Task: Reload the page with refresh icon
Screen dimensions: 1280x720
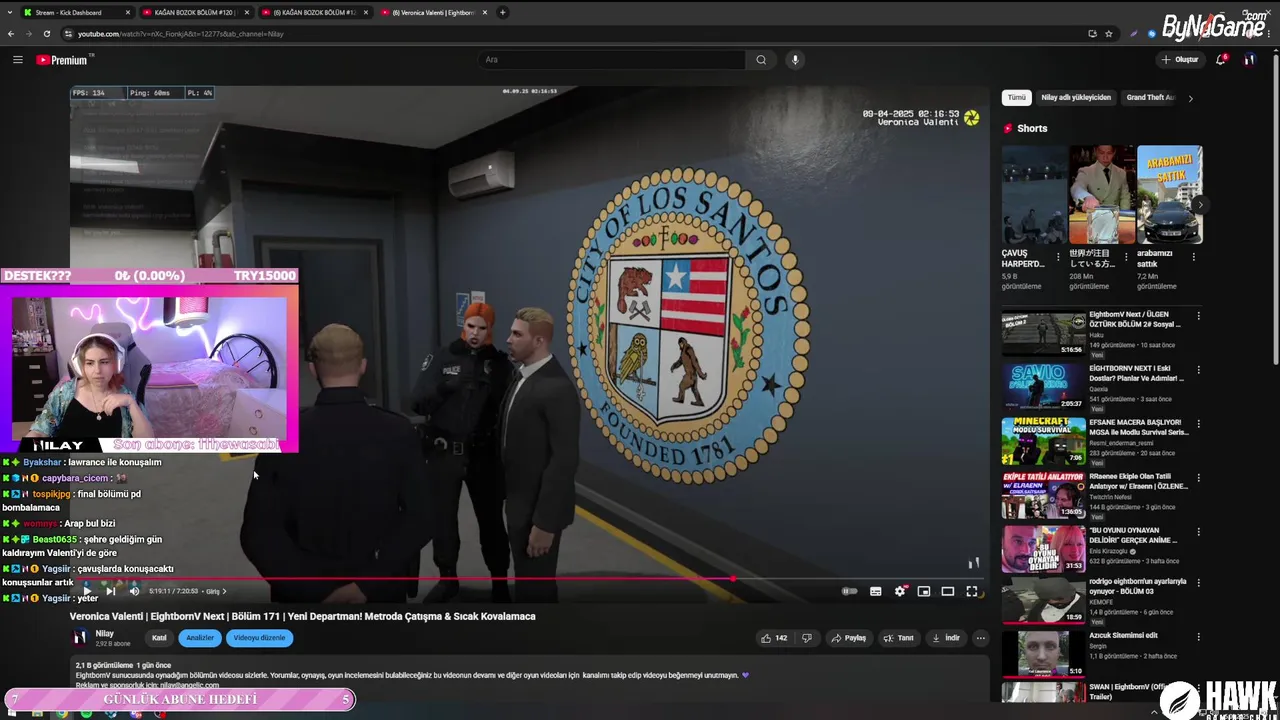Action: 47,34
